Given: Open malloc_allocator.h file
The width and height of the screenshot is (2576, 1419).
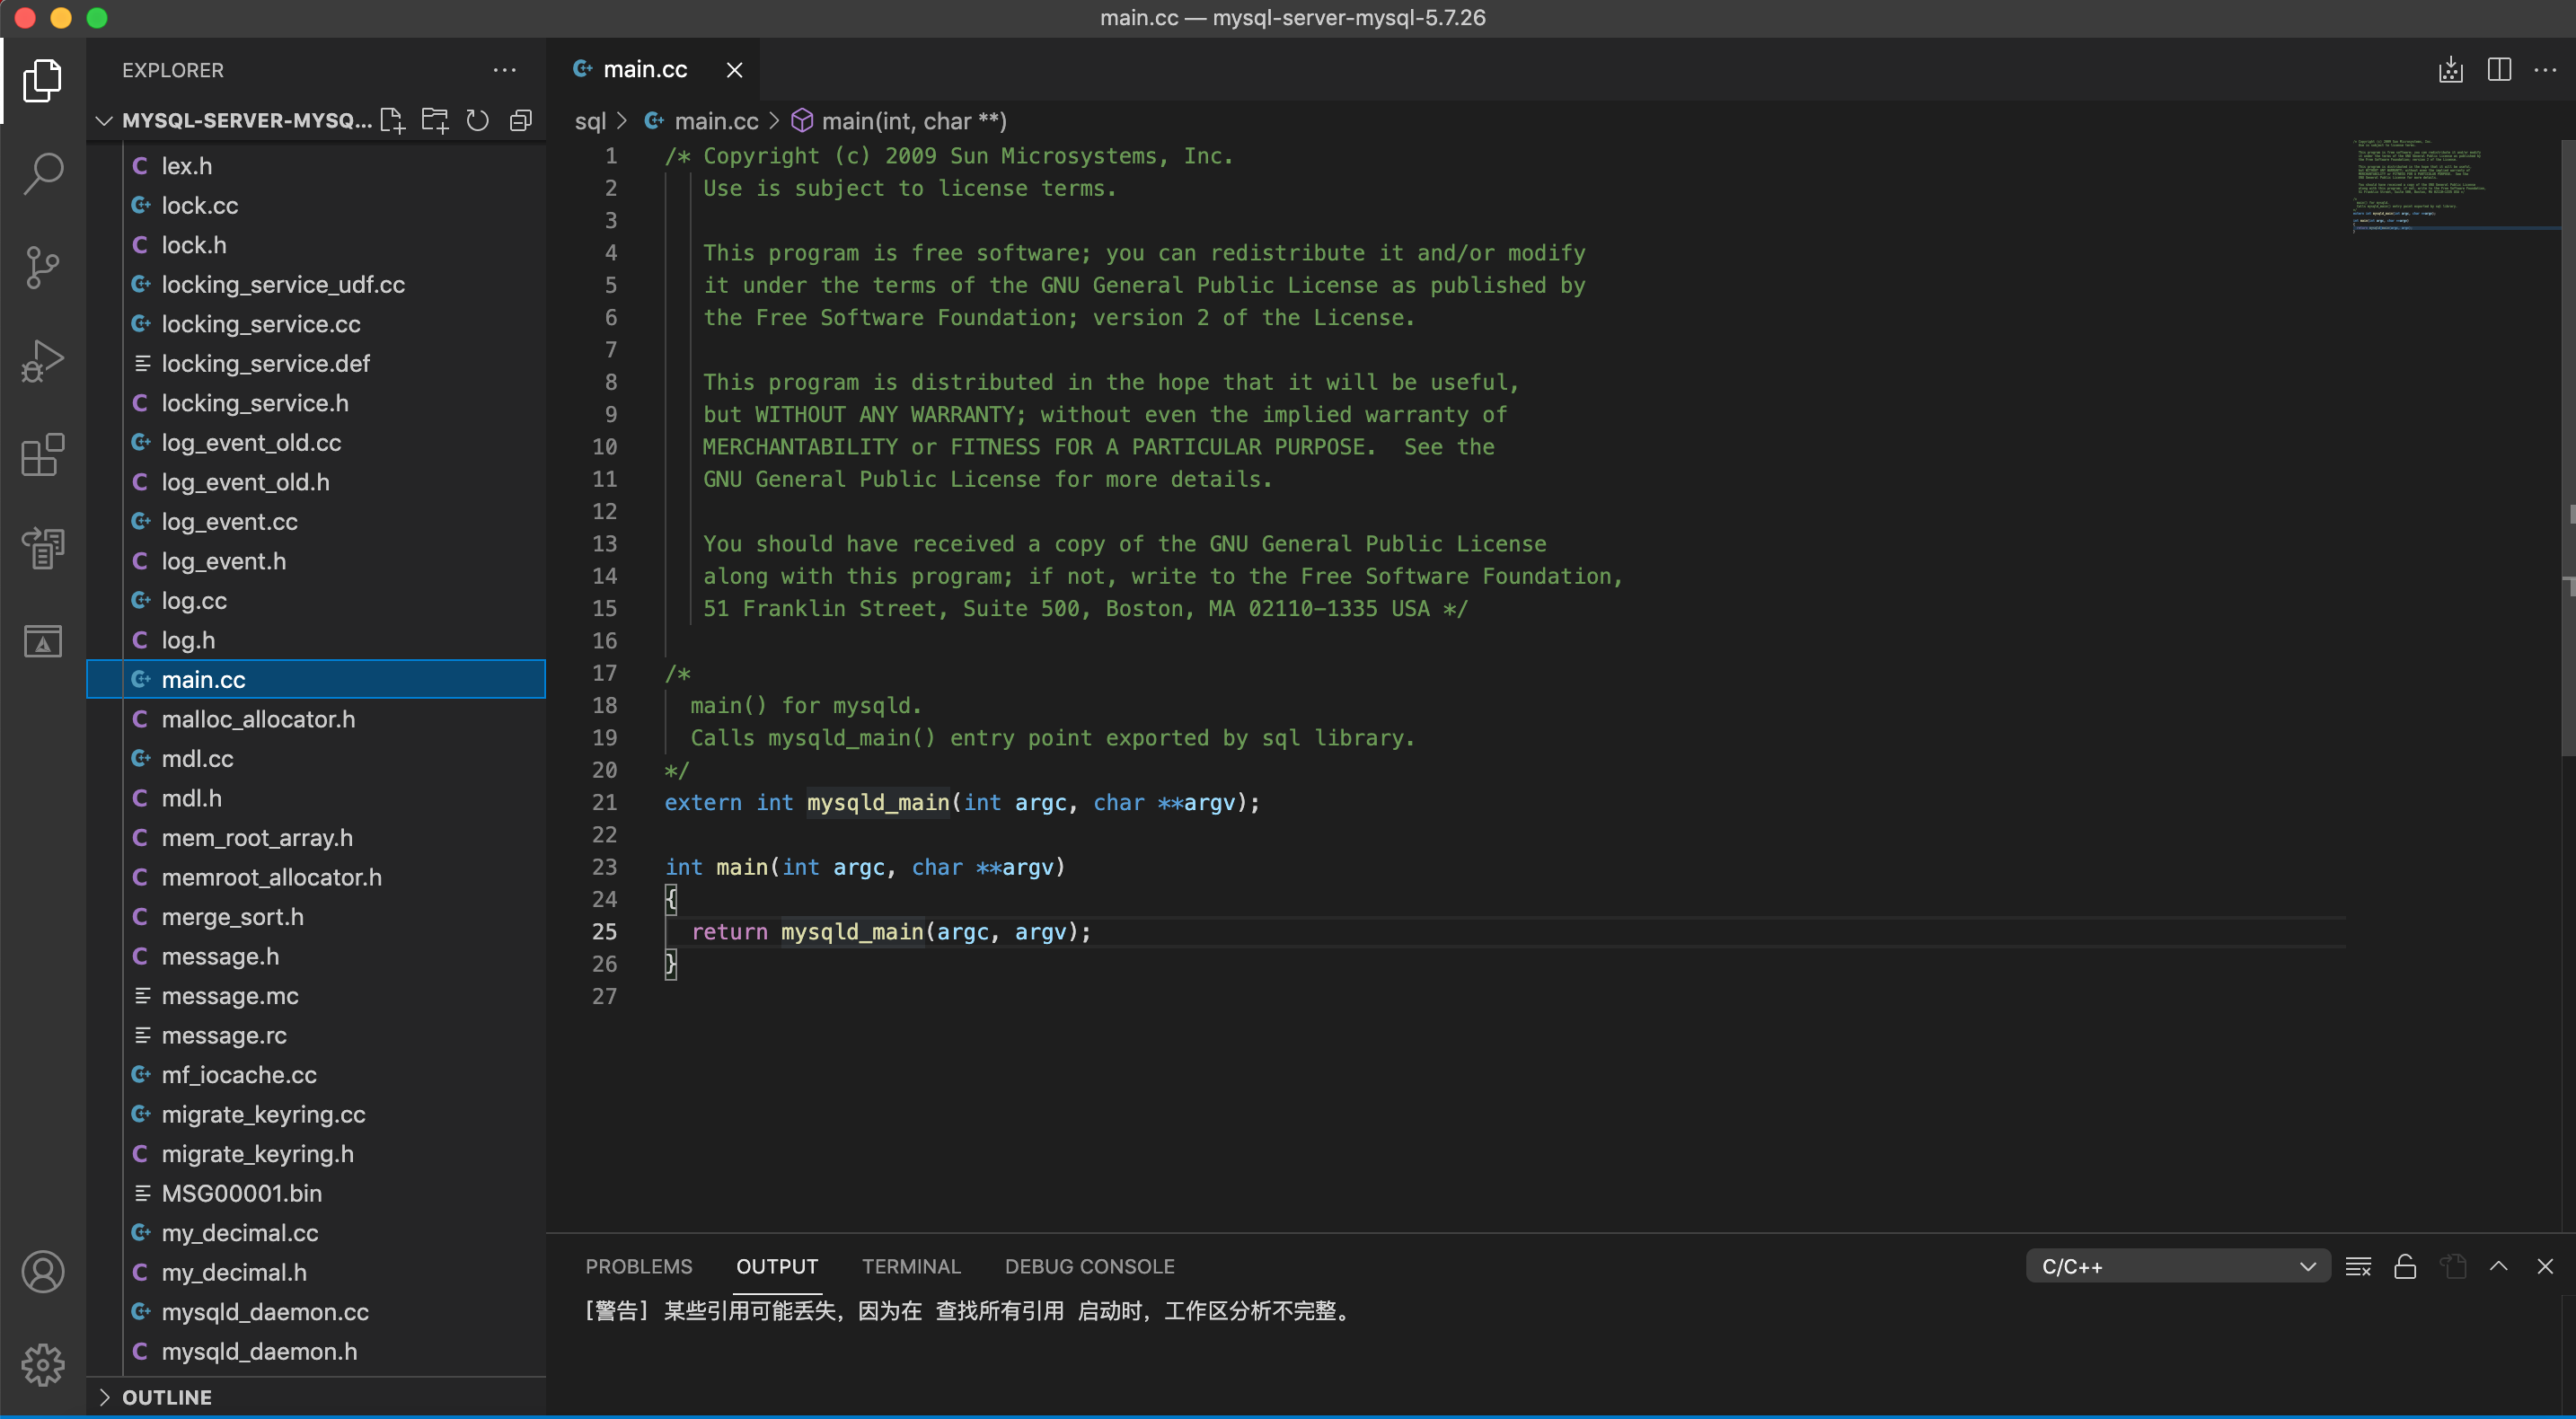Looking at the screenshot, I should (316, 719).
